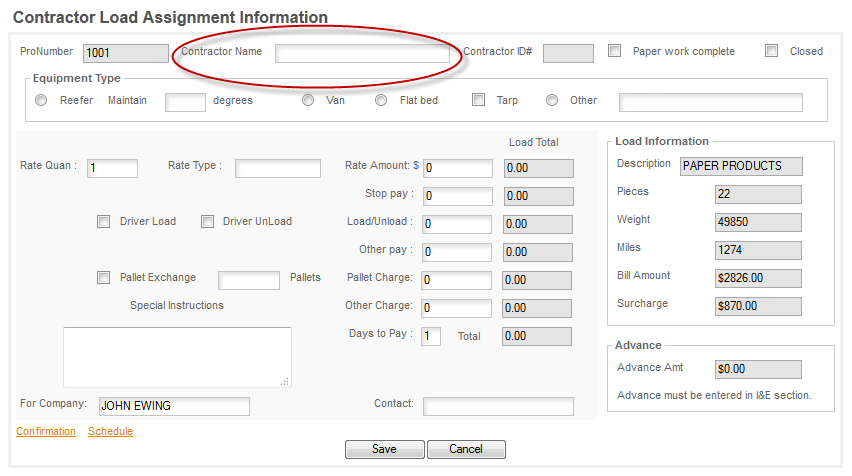The width and height of the screenshot is (852, 476).
Task: Click the Other Charge input field
Action: (456, 308)
